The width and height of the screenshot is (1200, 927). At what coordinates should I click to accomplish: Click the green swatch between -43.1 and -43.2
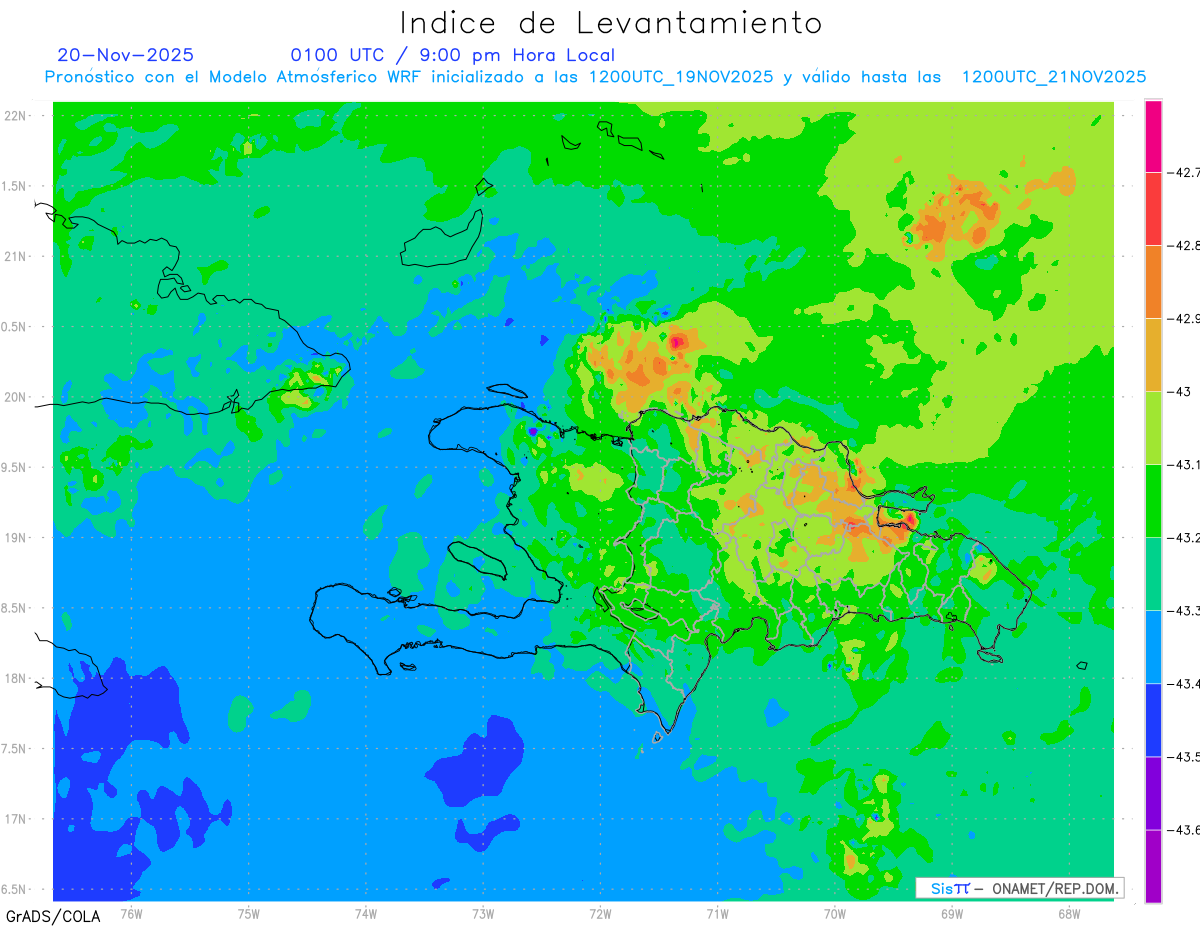(x=1153, y=500)
